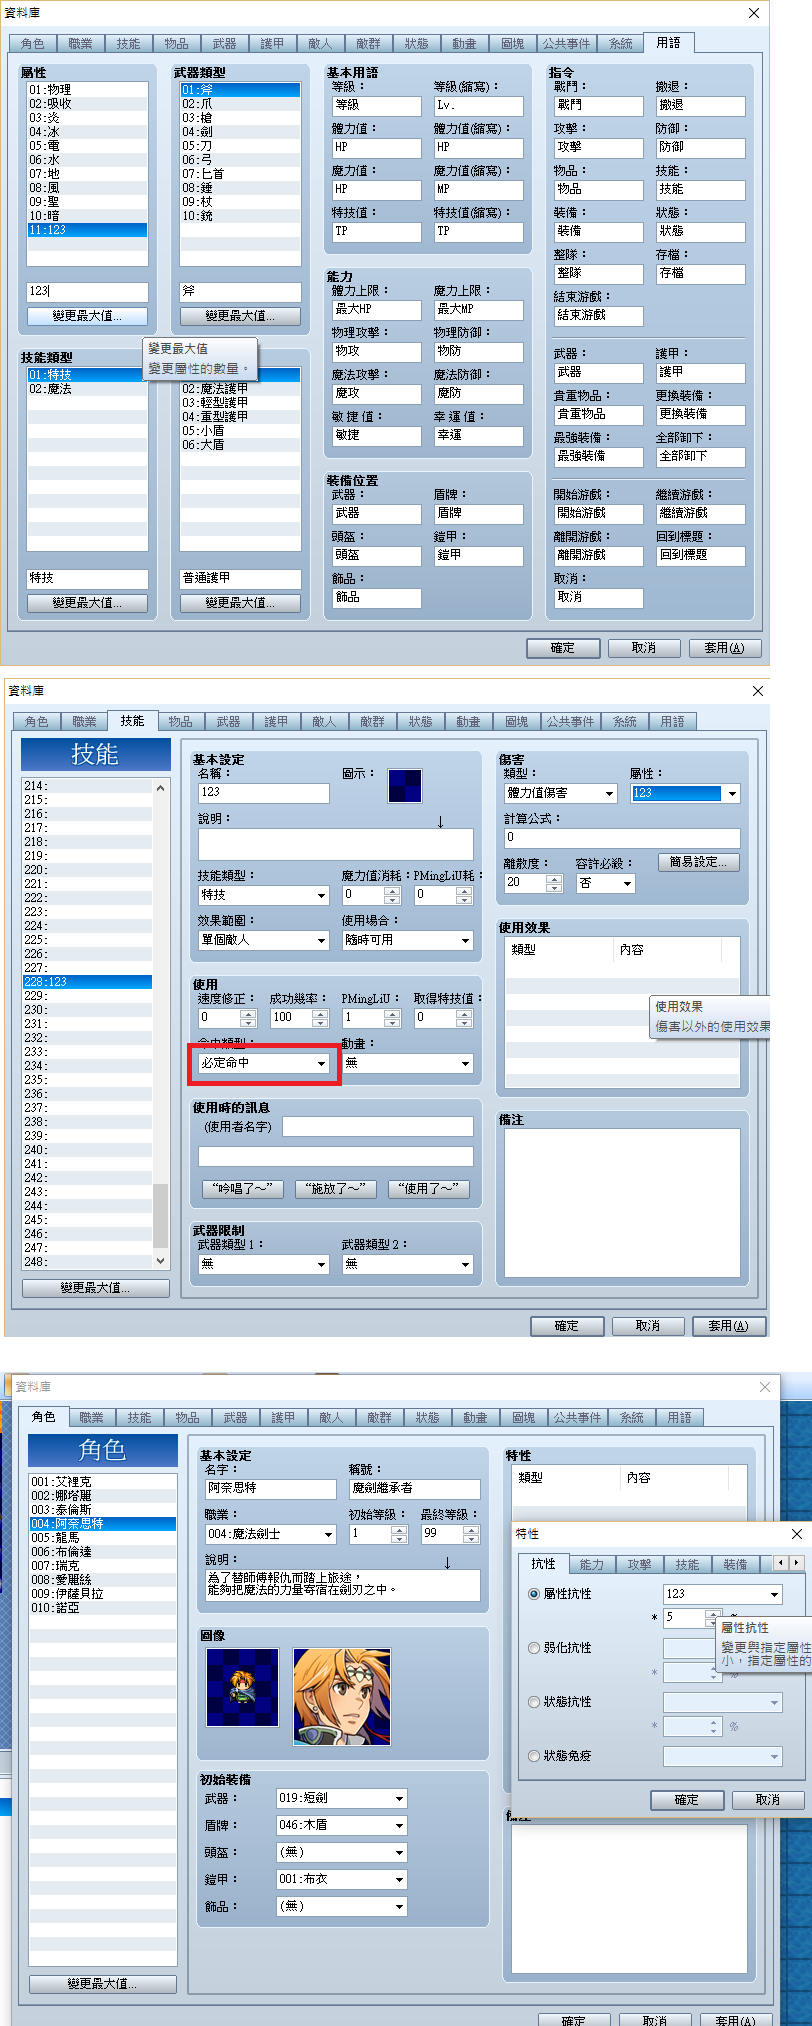Select the walking sprite image of 阿奈思特
The height and width of the screenshot is (2026, 812).
click(x=242, y=1687)
